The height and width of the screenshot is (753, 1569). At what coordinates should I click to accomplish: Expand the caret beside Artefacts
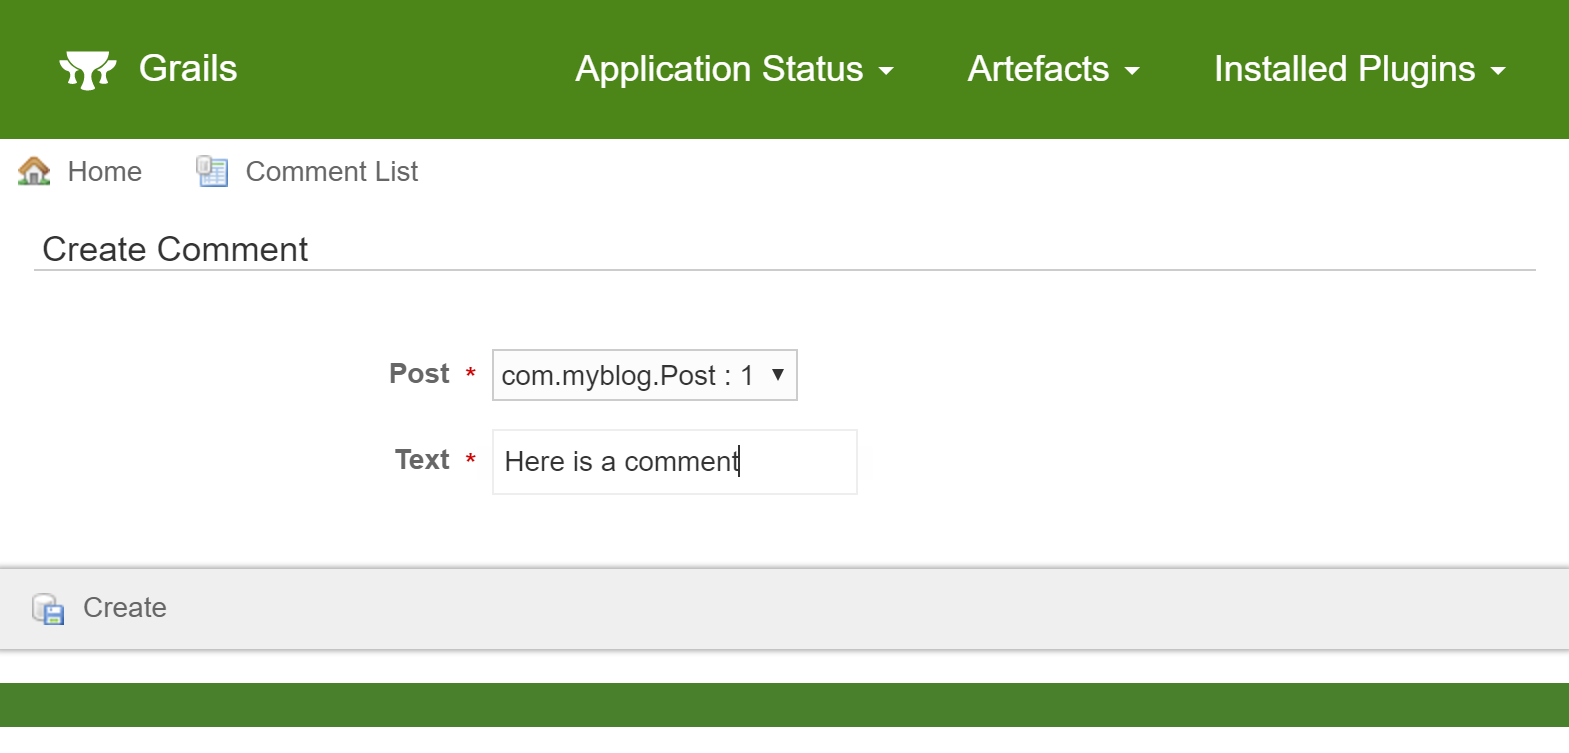(1132, 71)
